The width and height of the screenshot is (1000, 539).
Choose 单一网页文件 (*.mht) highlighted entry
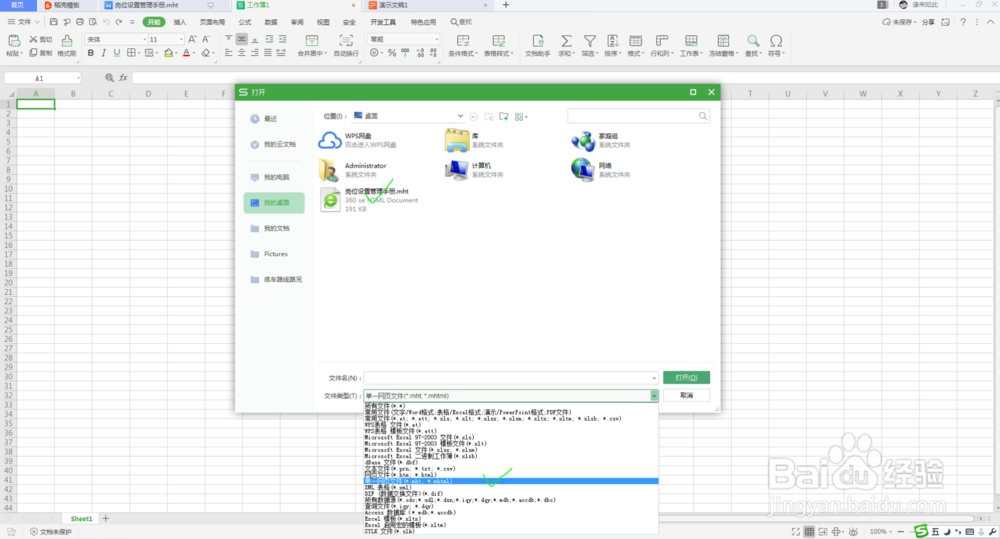point(511,481)
